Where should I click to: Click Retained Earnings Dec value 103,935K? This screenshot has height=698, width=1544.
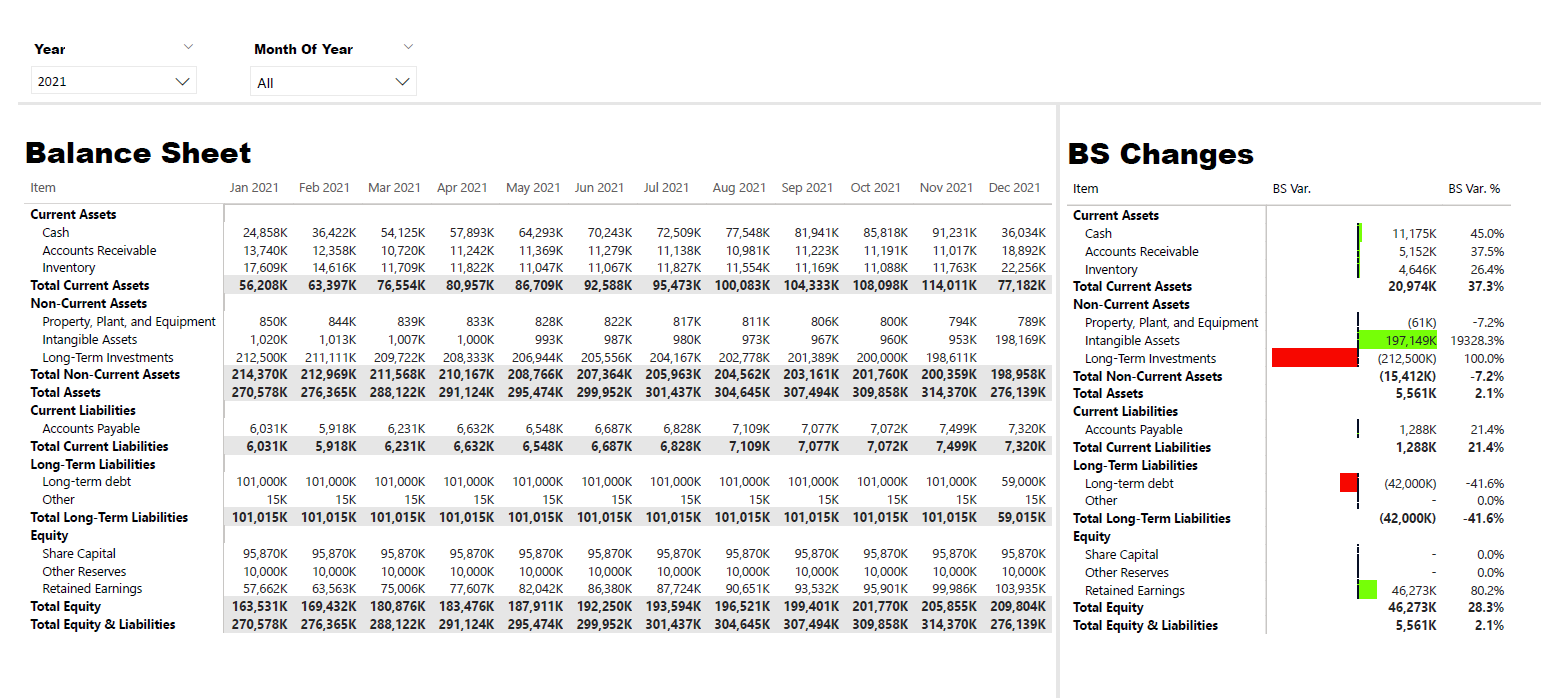(1020, 588)
